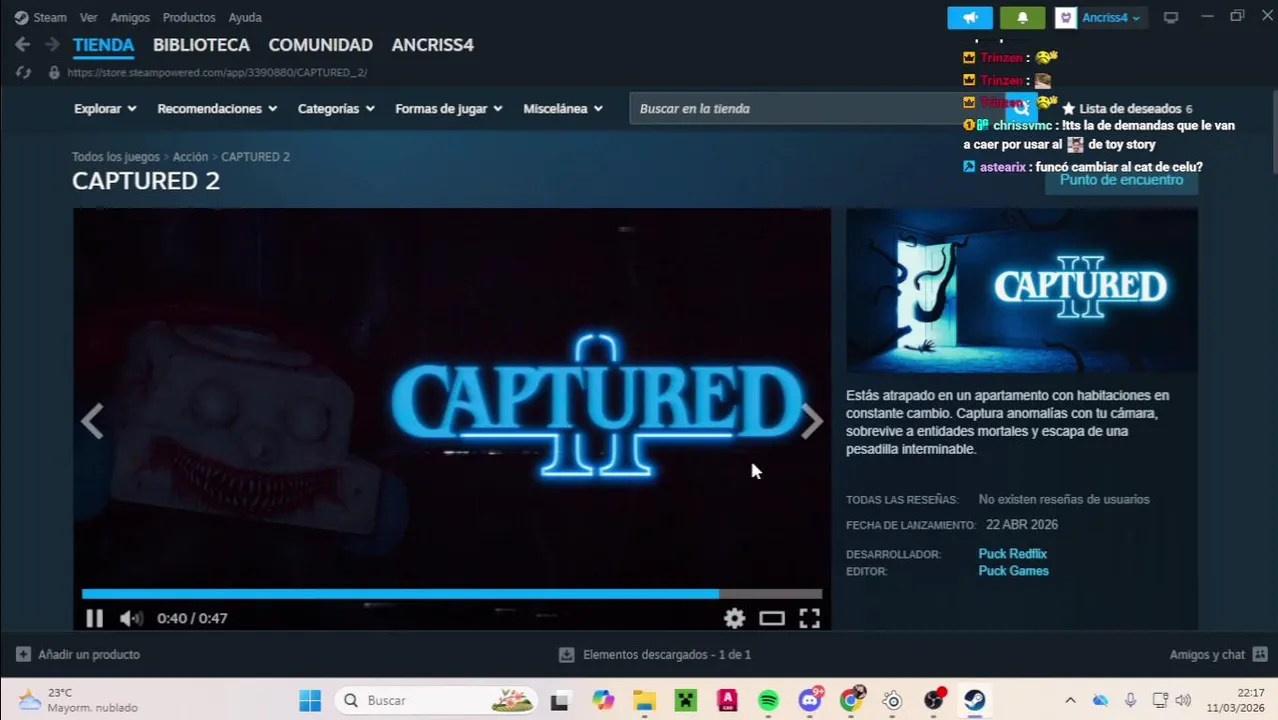Open Spotify from the taskbar
This screenshot has height=720, width=1278.
click(768, 700)
